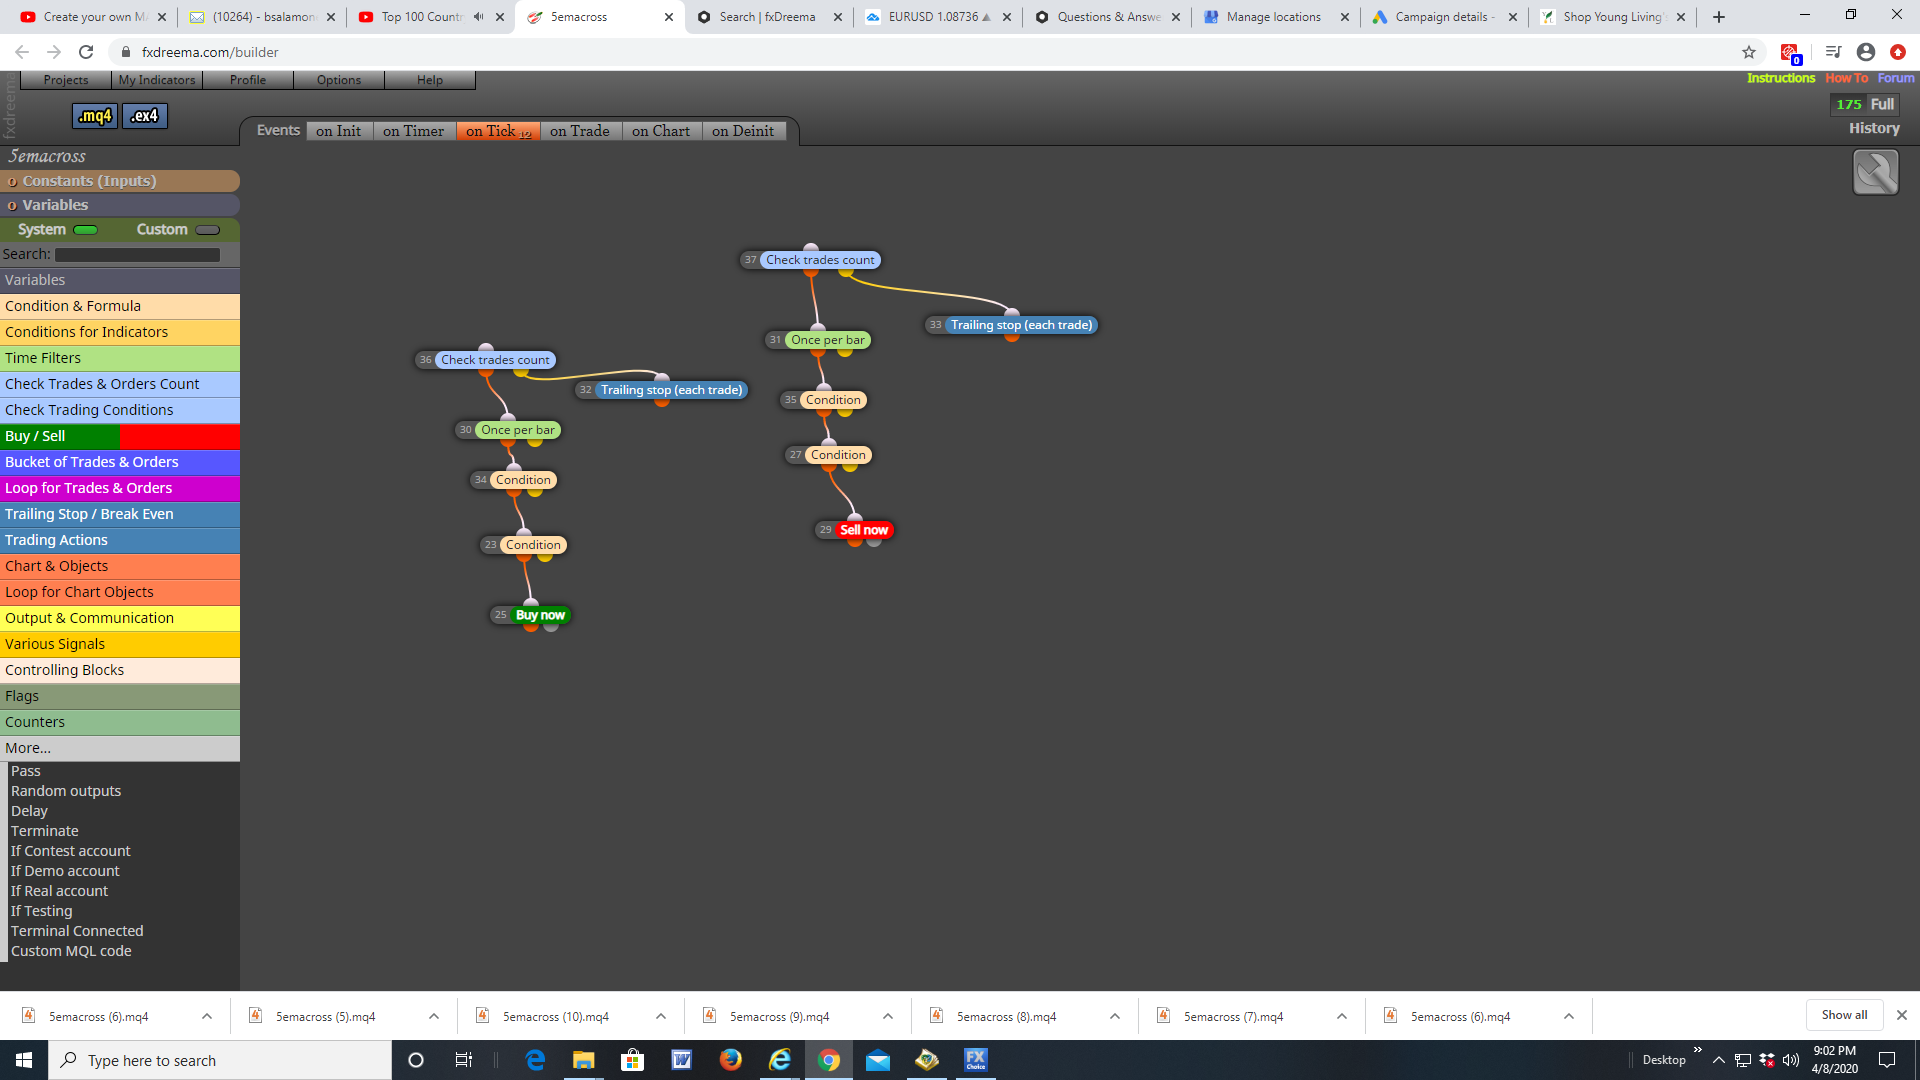Screen dimensions: 1920x1080
Task: Click the Chrome address bar
Action: coord(930,52)
